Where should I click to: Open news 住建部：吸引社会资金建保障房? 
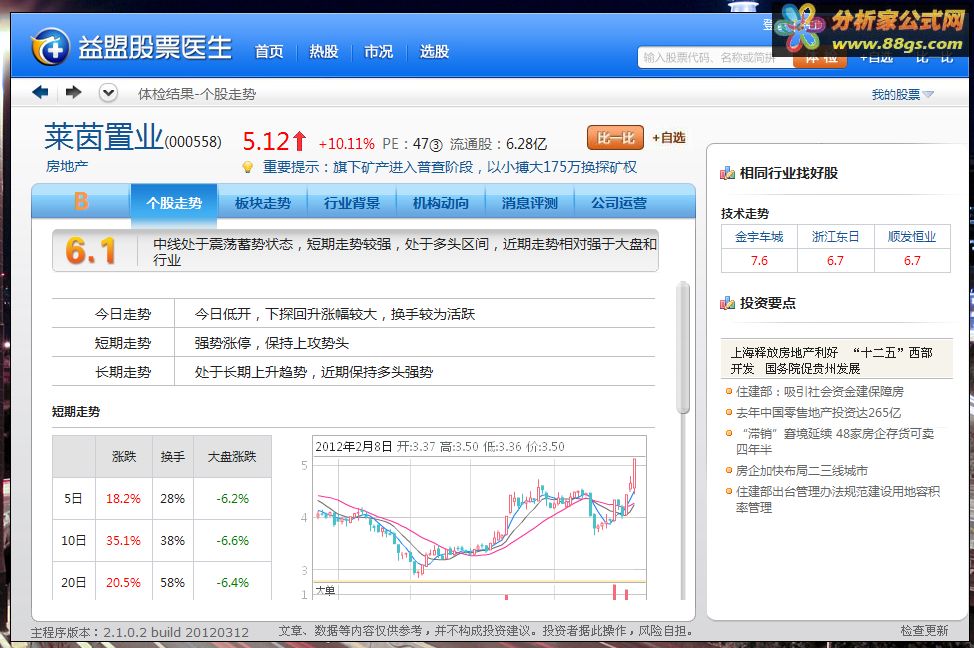[x=819, y=391]
